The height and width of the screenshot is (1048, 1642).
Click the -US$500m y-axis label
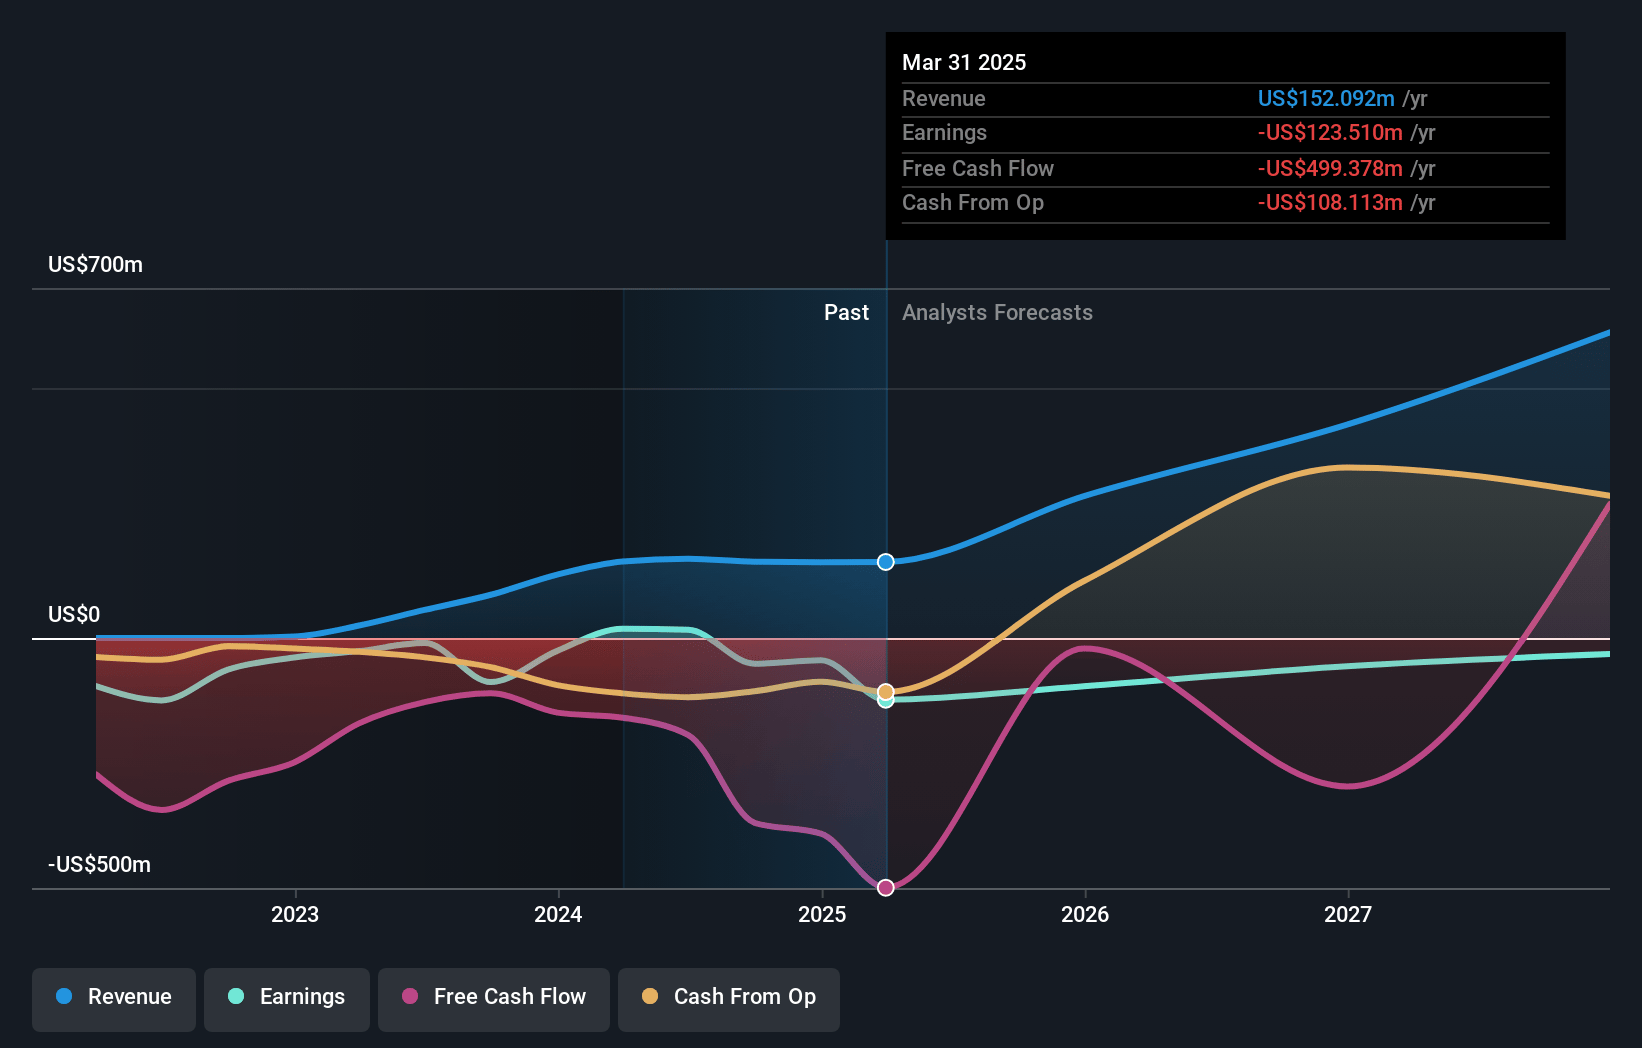pyautogui.click(x=100, y=865)
